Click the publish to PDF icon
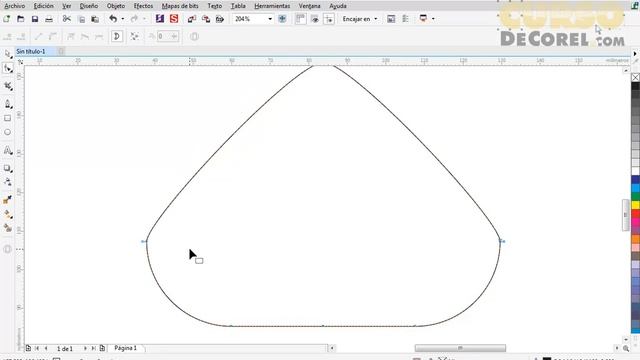640x360 pixels. 220,19
